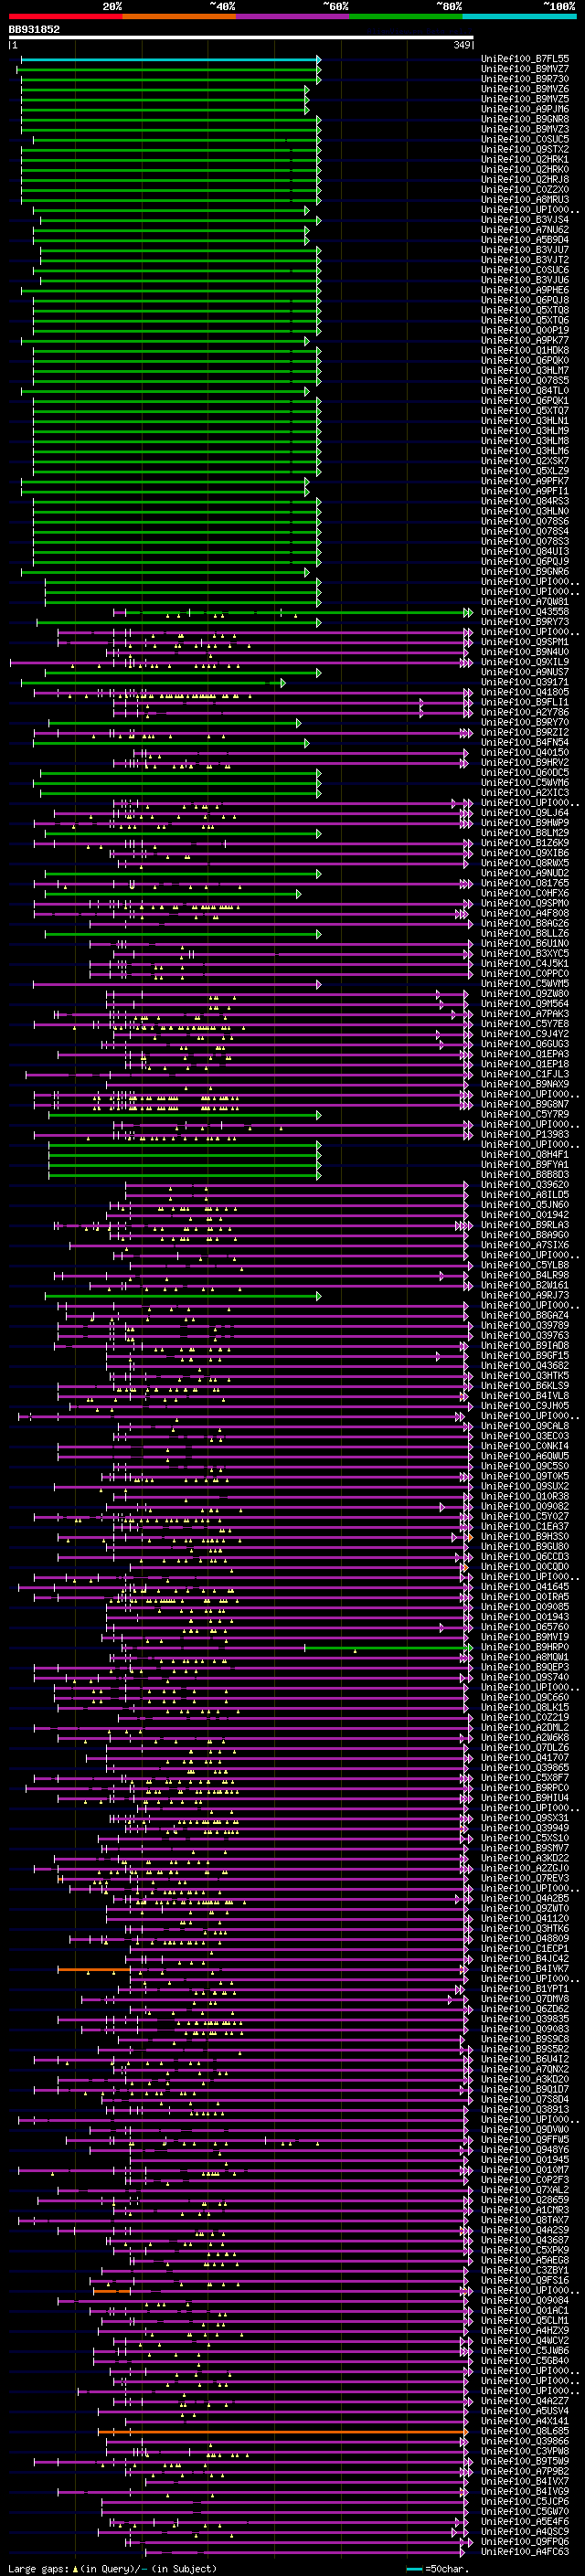Select hit label UniRef100_A7NU62
Image resolution: width=585 pixels, height=2576 pixels.
point(525,230)
